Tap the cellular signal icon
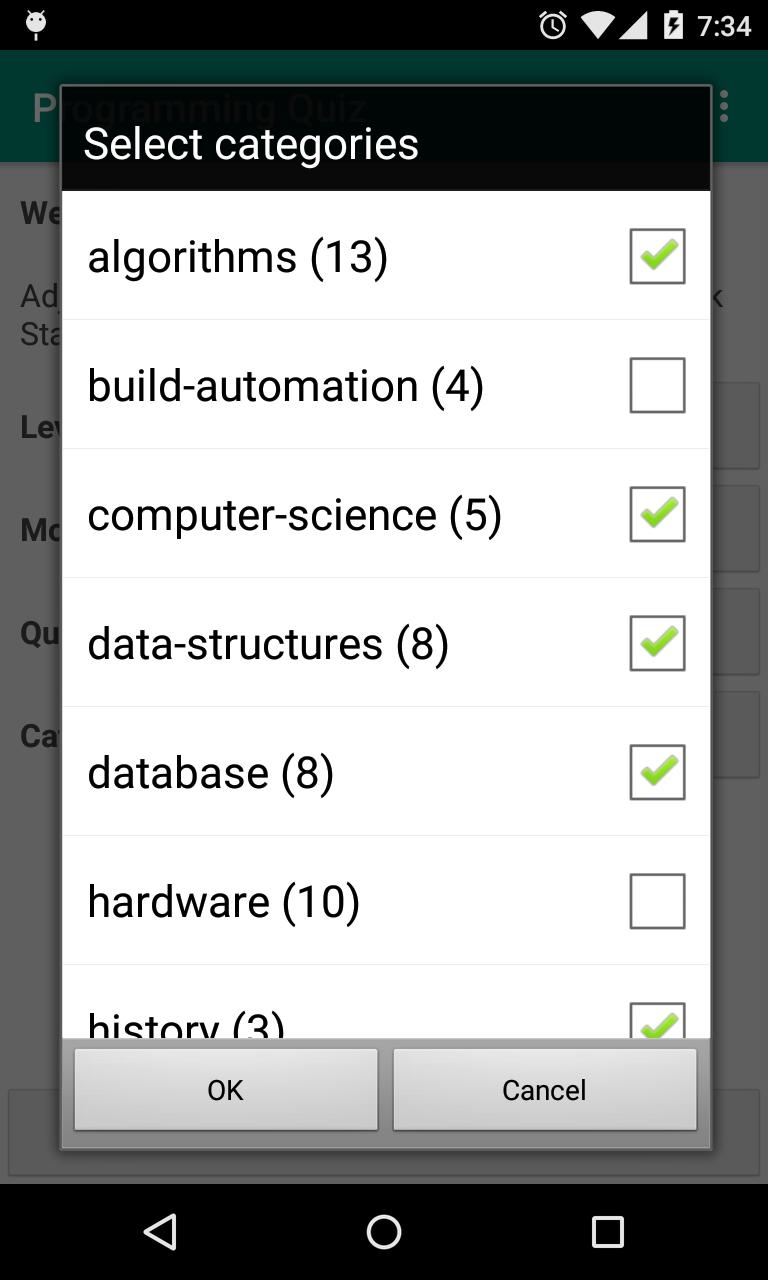The width and height of the screenshot is (768, 1280). (637, 25)
